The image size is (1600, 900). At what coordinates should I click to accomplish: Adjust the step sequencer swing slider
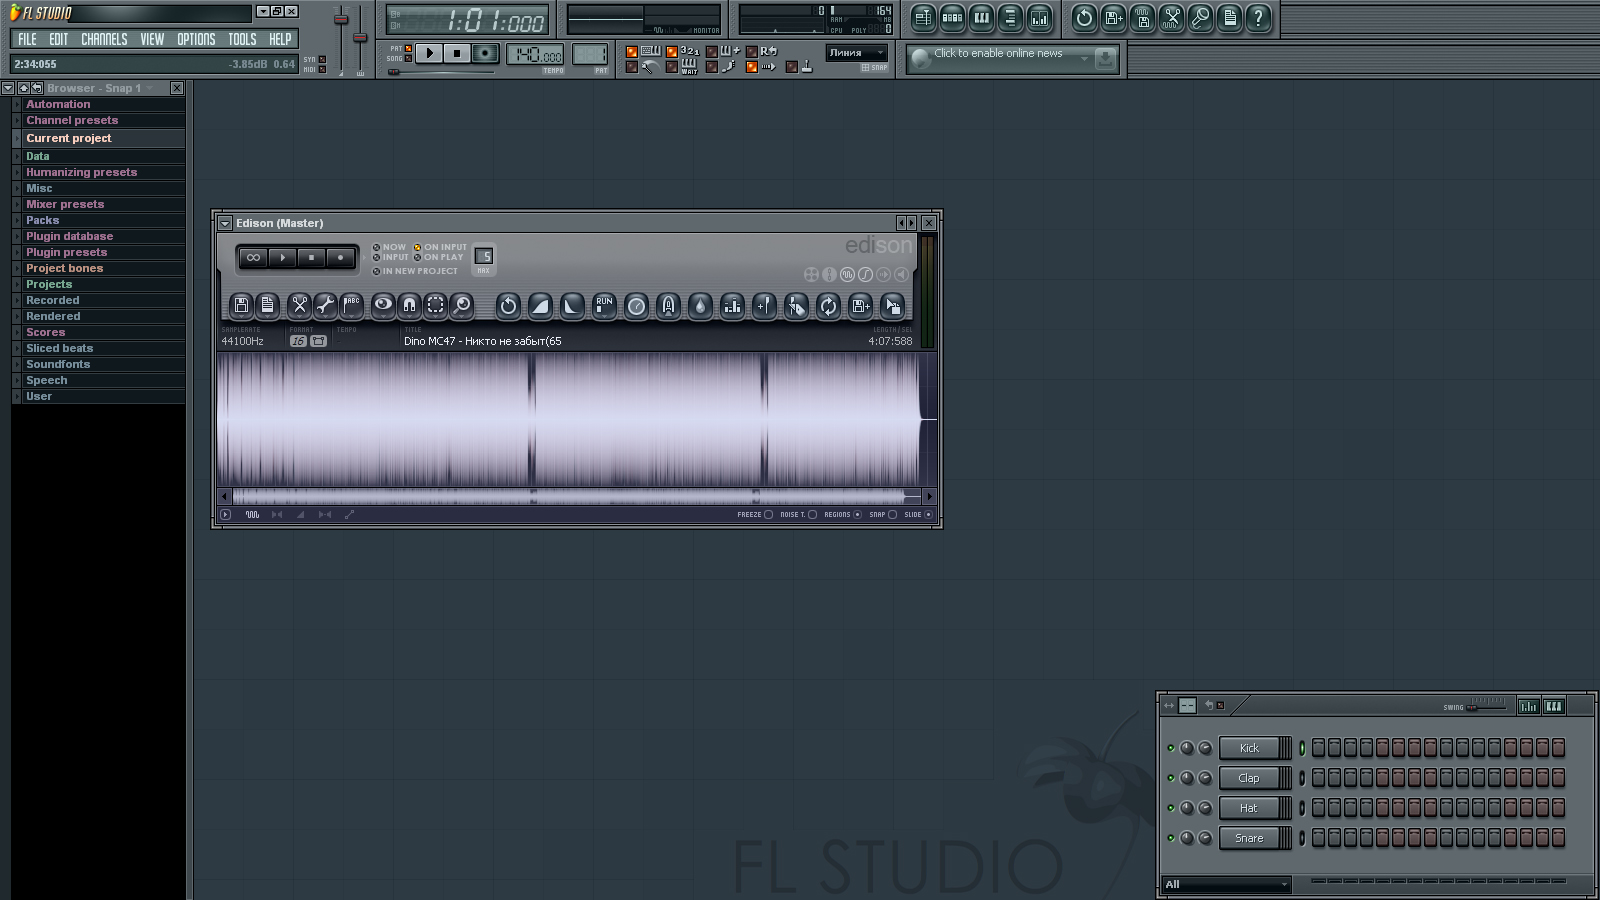tap(1487, 706)
